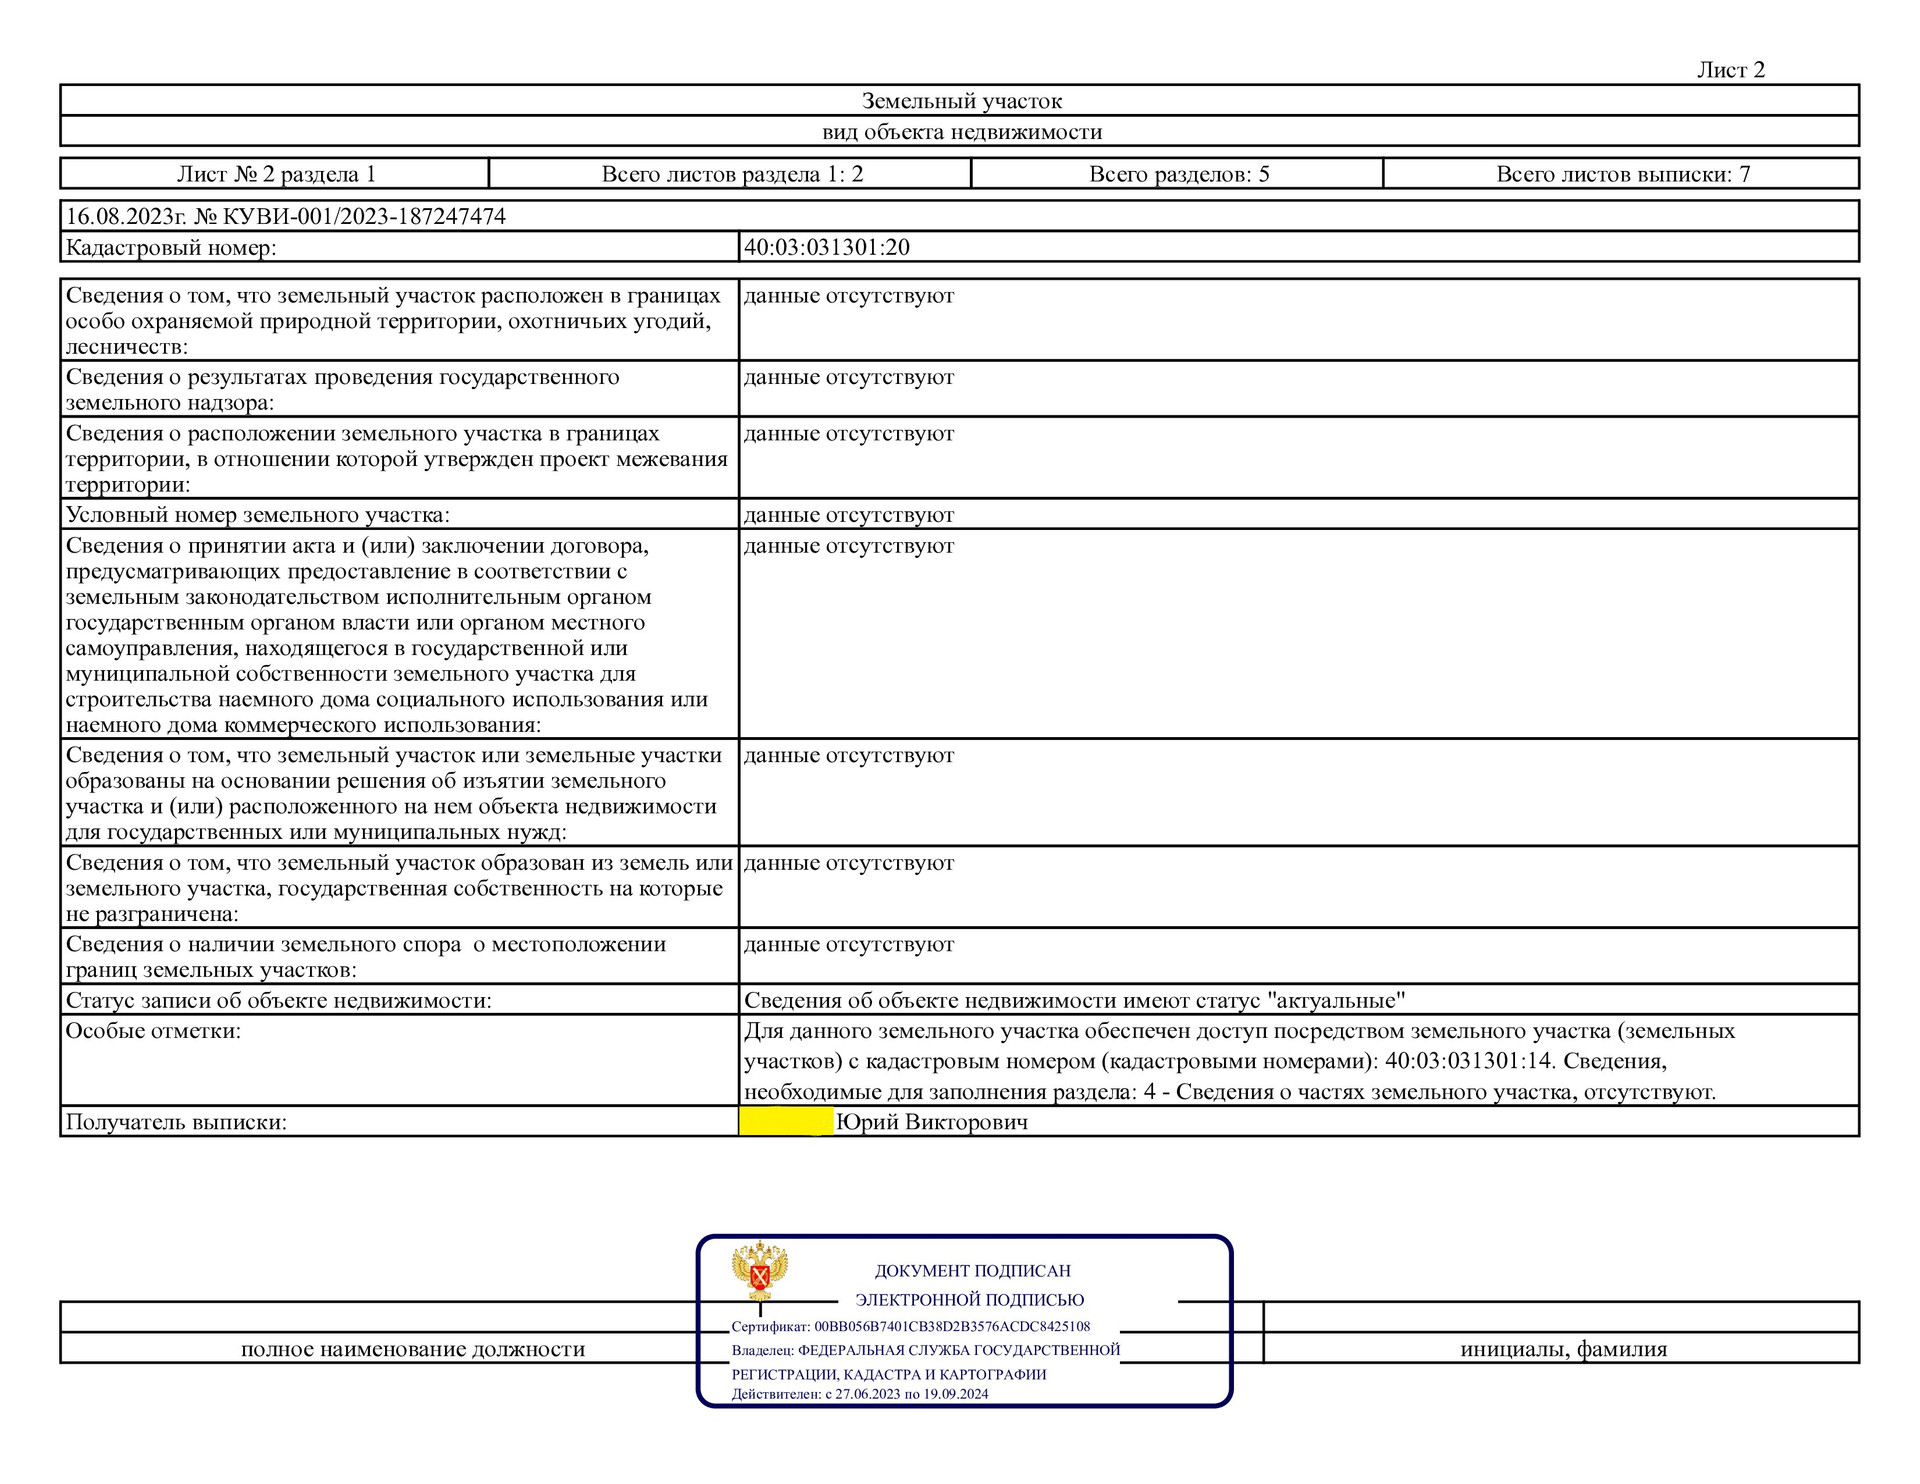Click 'Всего листов выписки: 7' cell

(x=1623, y=174)
